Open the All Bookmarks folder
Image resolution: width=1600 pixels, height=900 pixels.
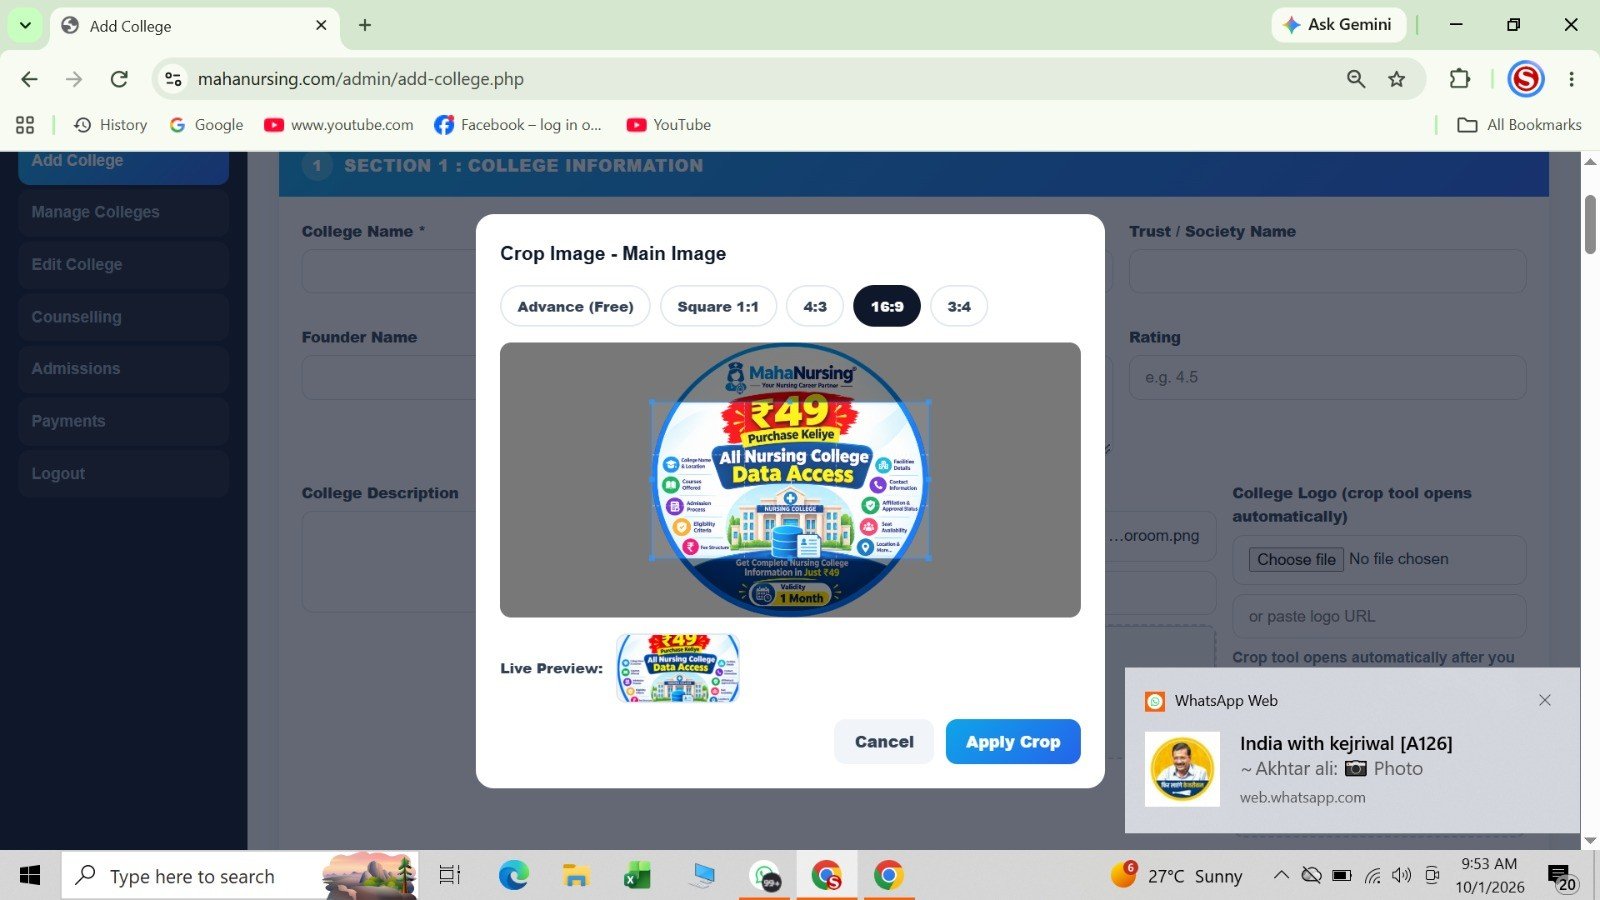pyautogui.click(x=1519, y=125)
